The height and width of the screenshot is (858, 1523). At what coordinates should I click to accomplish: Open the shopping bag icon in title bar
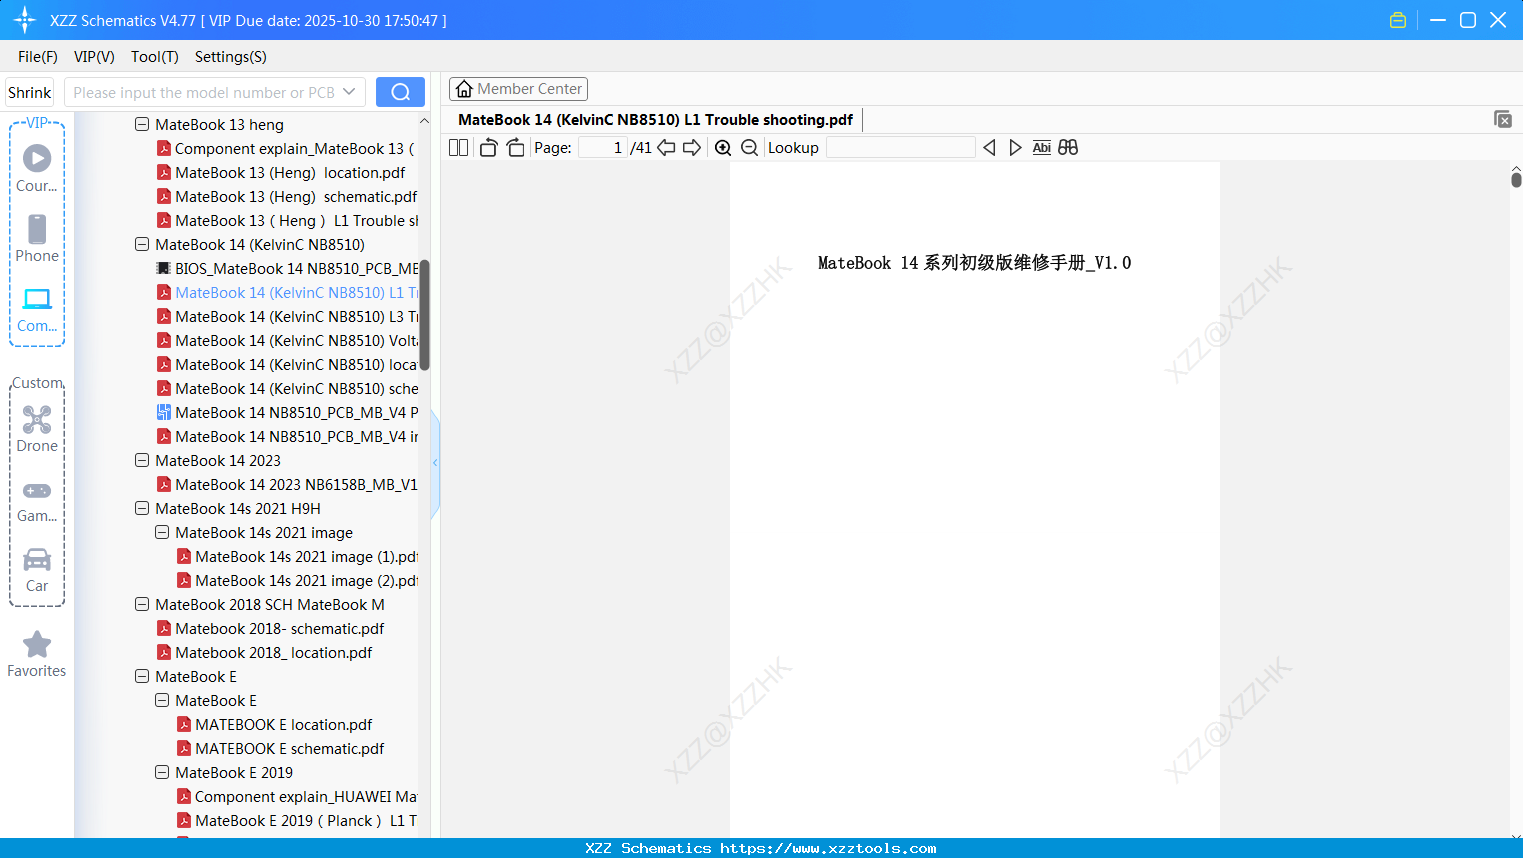[1398, 20]
